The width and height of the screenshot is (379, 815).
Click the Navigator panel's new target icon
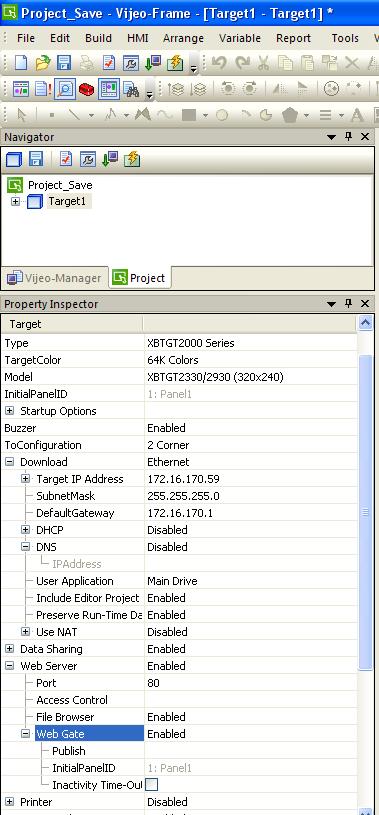coord(14,160)
